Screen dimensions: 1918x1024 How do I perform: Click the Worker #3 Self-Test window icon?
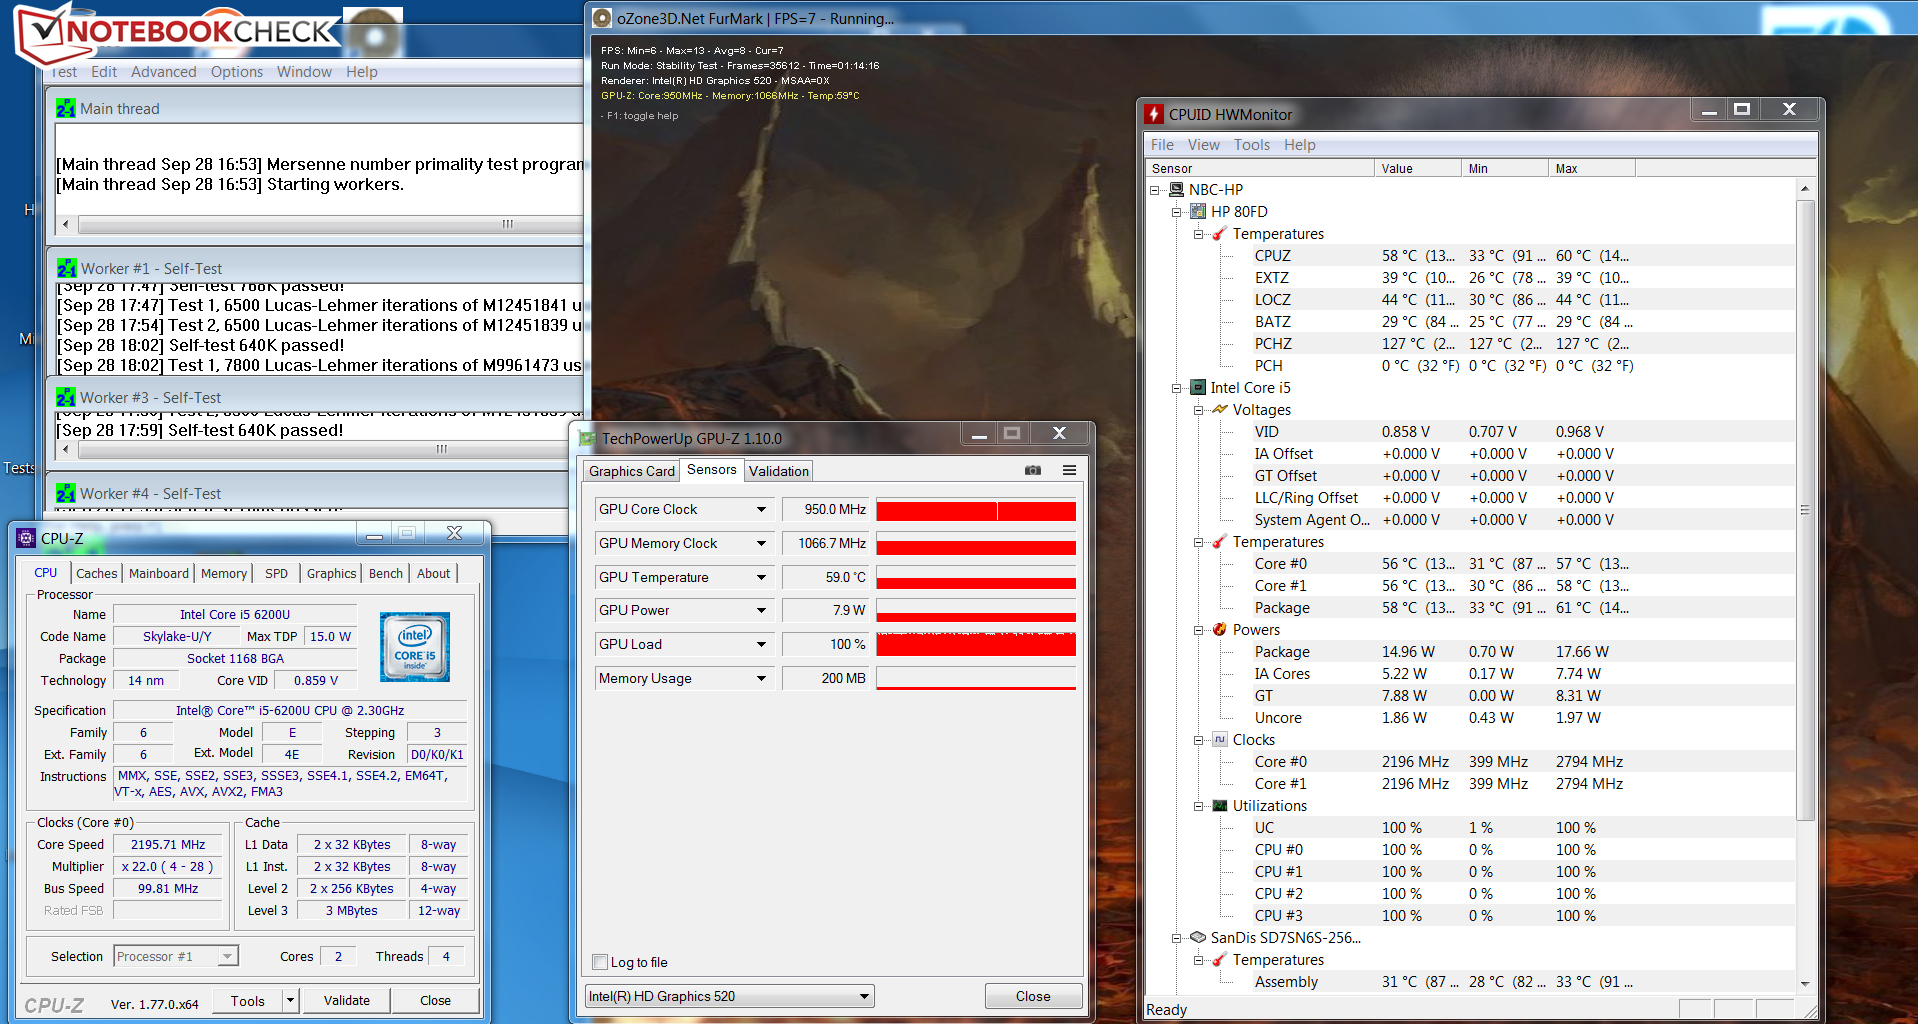tap(66, 397)
